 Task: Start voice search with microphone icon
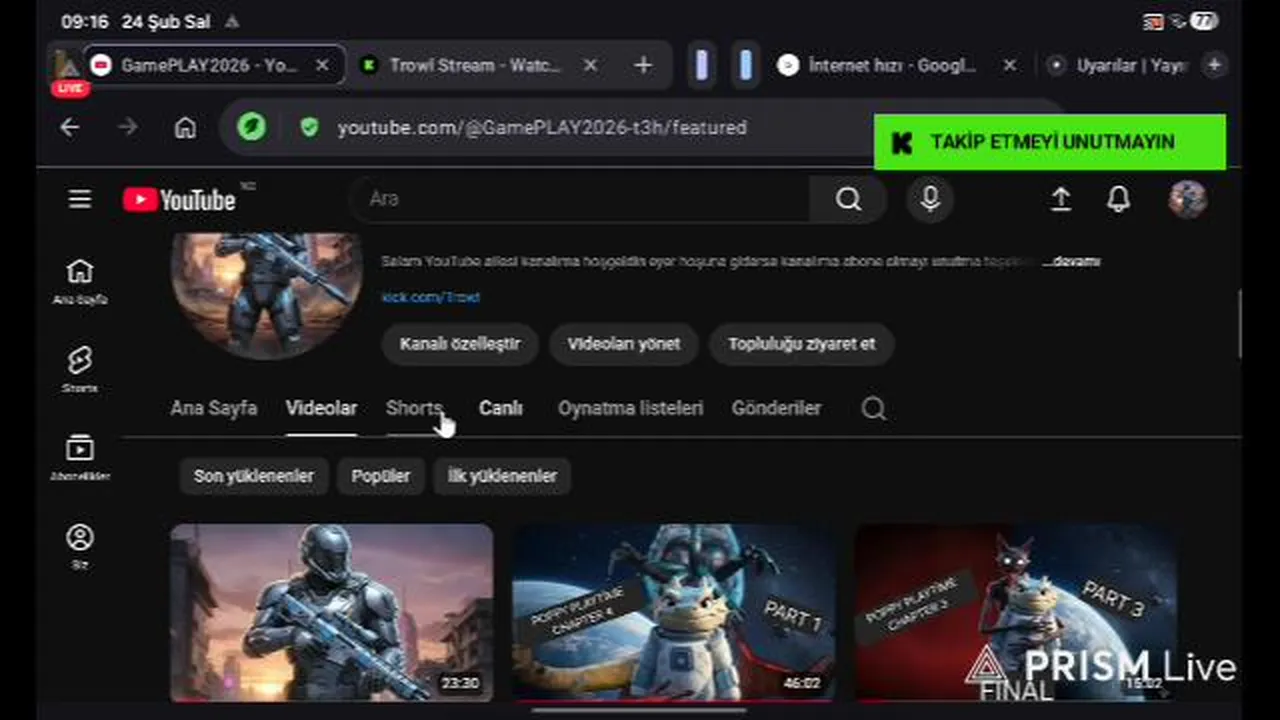tap(930, 199)
